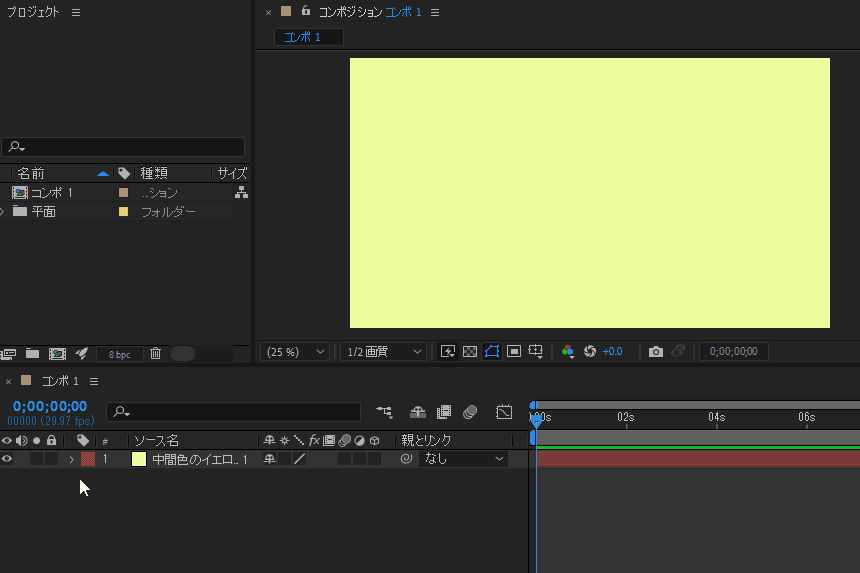Sort by the 名前 column header
This screenshot has height=573, width=860.
point(31,173)
